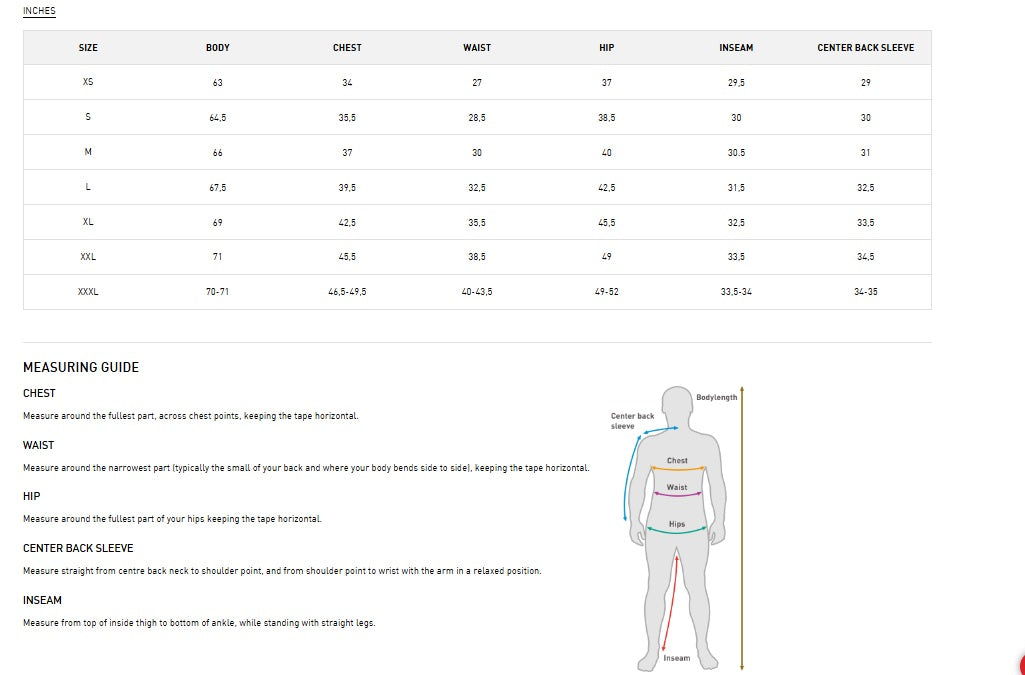Image resolution: width=1025 pixels, height=675 pixels.
Task: Select the XXXL size row label
Action: click(x=88, y=292)
